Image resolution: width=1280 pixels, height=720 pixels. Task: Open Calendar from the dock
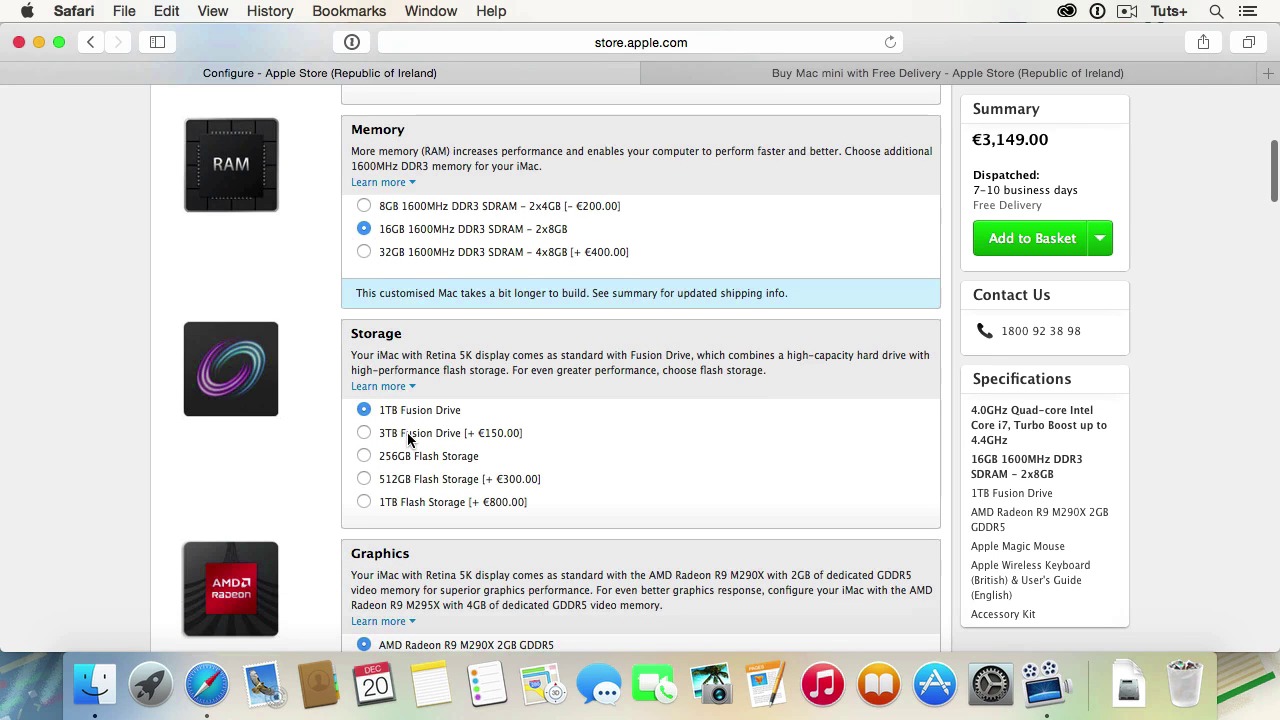tap(375, 685)
